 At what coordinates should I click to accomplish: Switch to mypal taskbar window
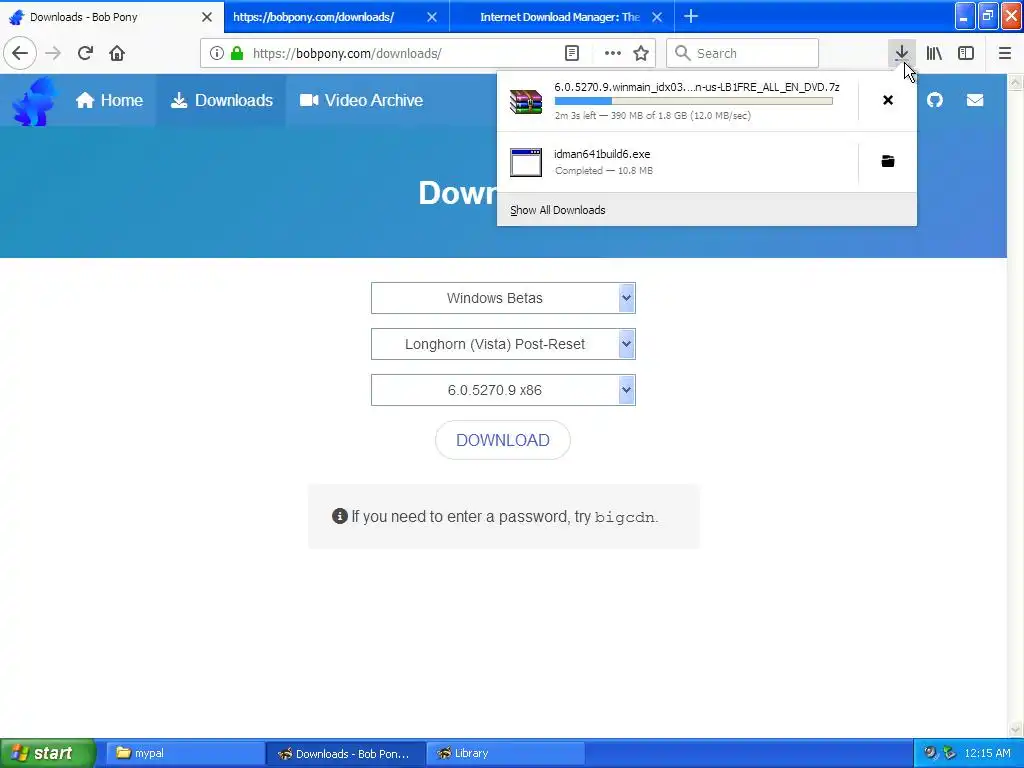tap(185, 753)
